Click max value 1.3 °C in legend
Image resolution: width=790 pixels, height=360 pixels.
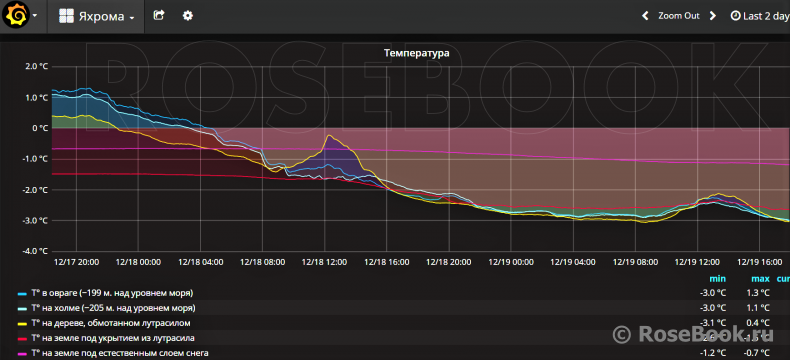point(758,293)
